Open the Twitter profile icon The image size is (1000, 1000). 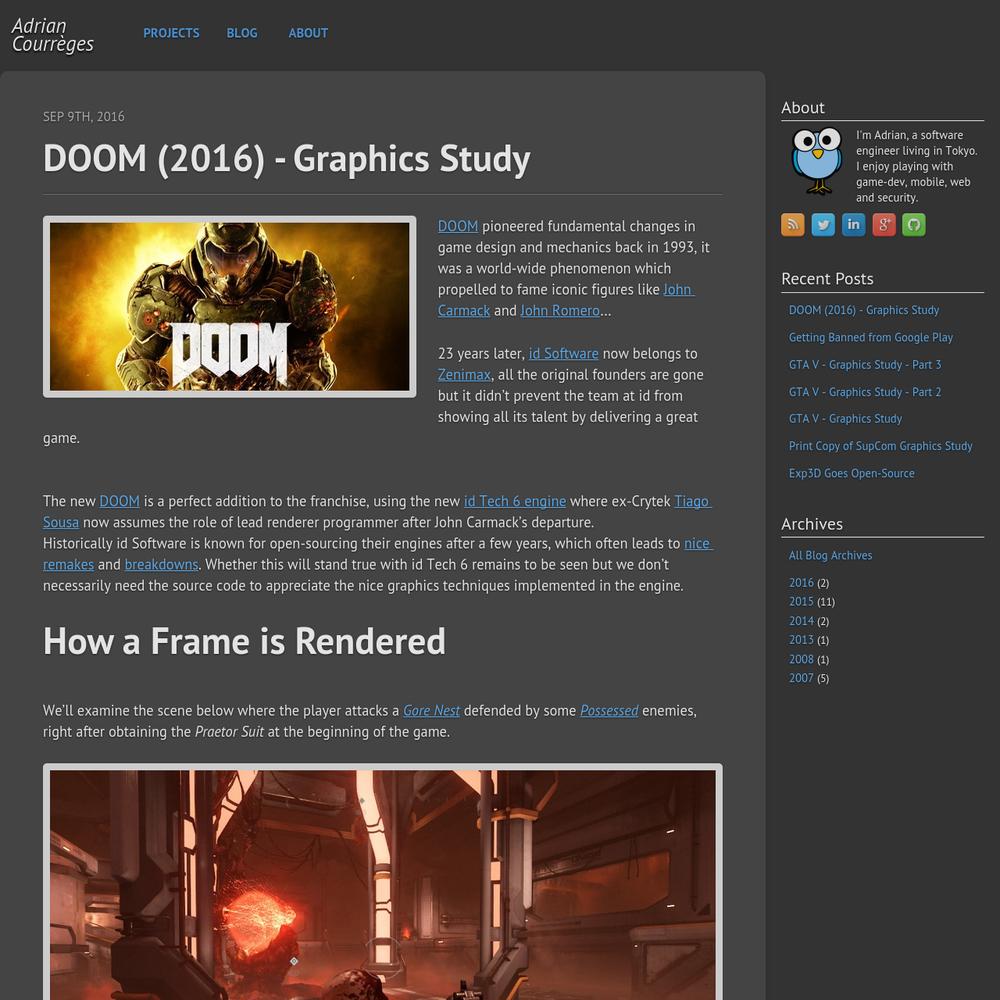point(823,224)
